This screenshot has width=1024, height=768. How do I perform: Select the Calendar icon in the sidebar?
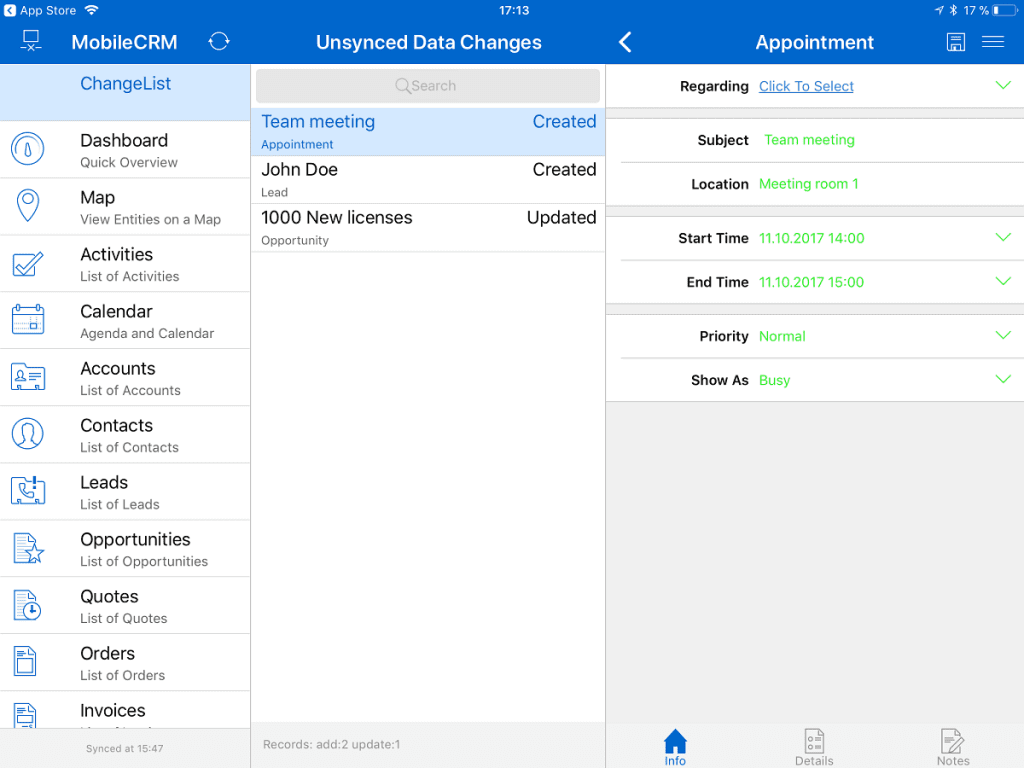tap(28, 320)
